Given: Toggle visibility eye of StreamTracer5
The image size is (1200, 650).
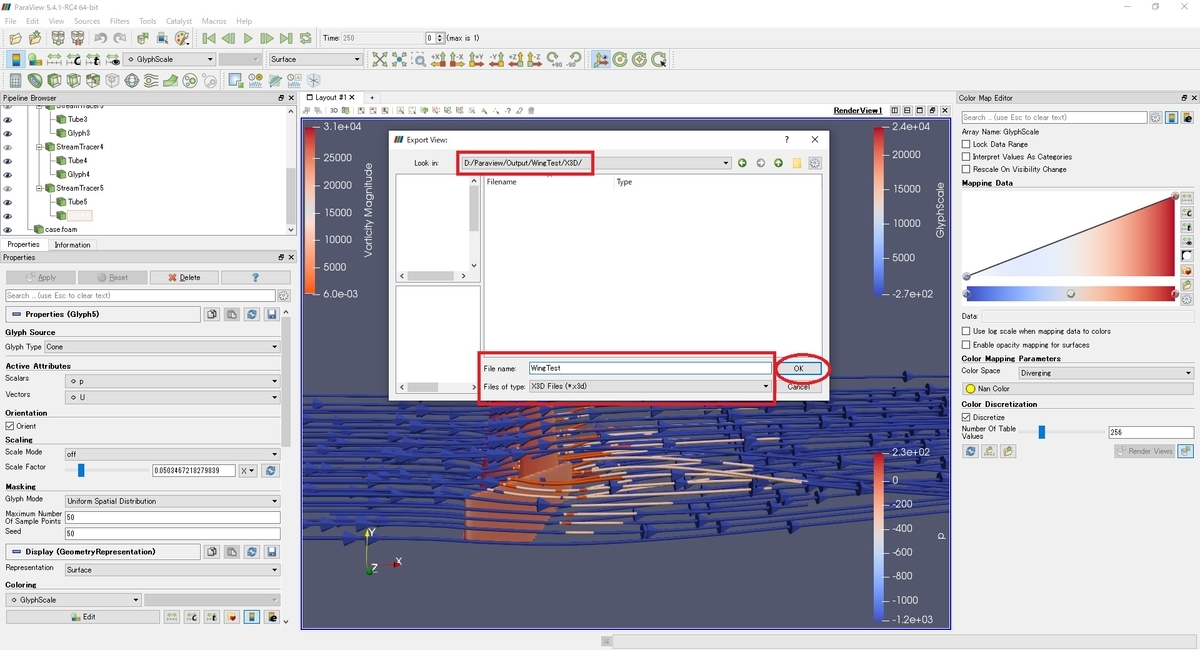Looking at the screenshot, I should click(x=8, y=188).
